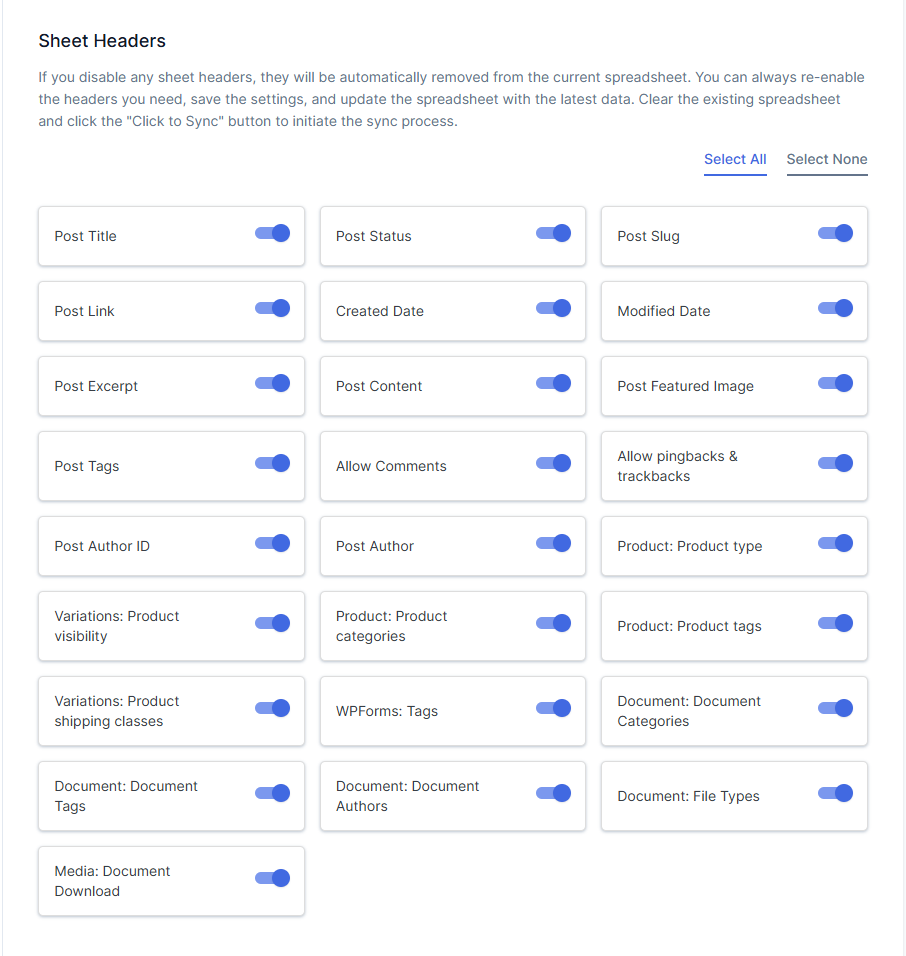Toggle Allow pingbacks & trackbacks switch
Screen dimensions: 906x956
(x=835, y=463)
